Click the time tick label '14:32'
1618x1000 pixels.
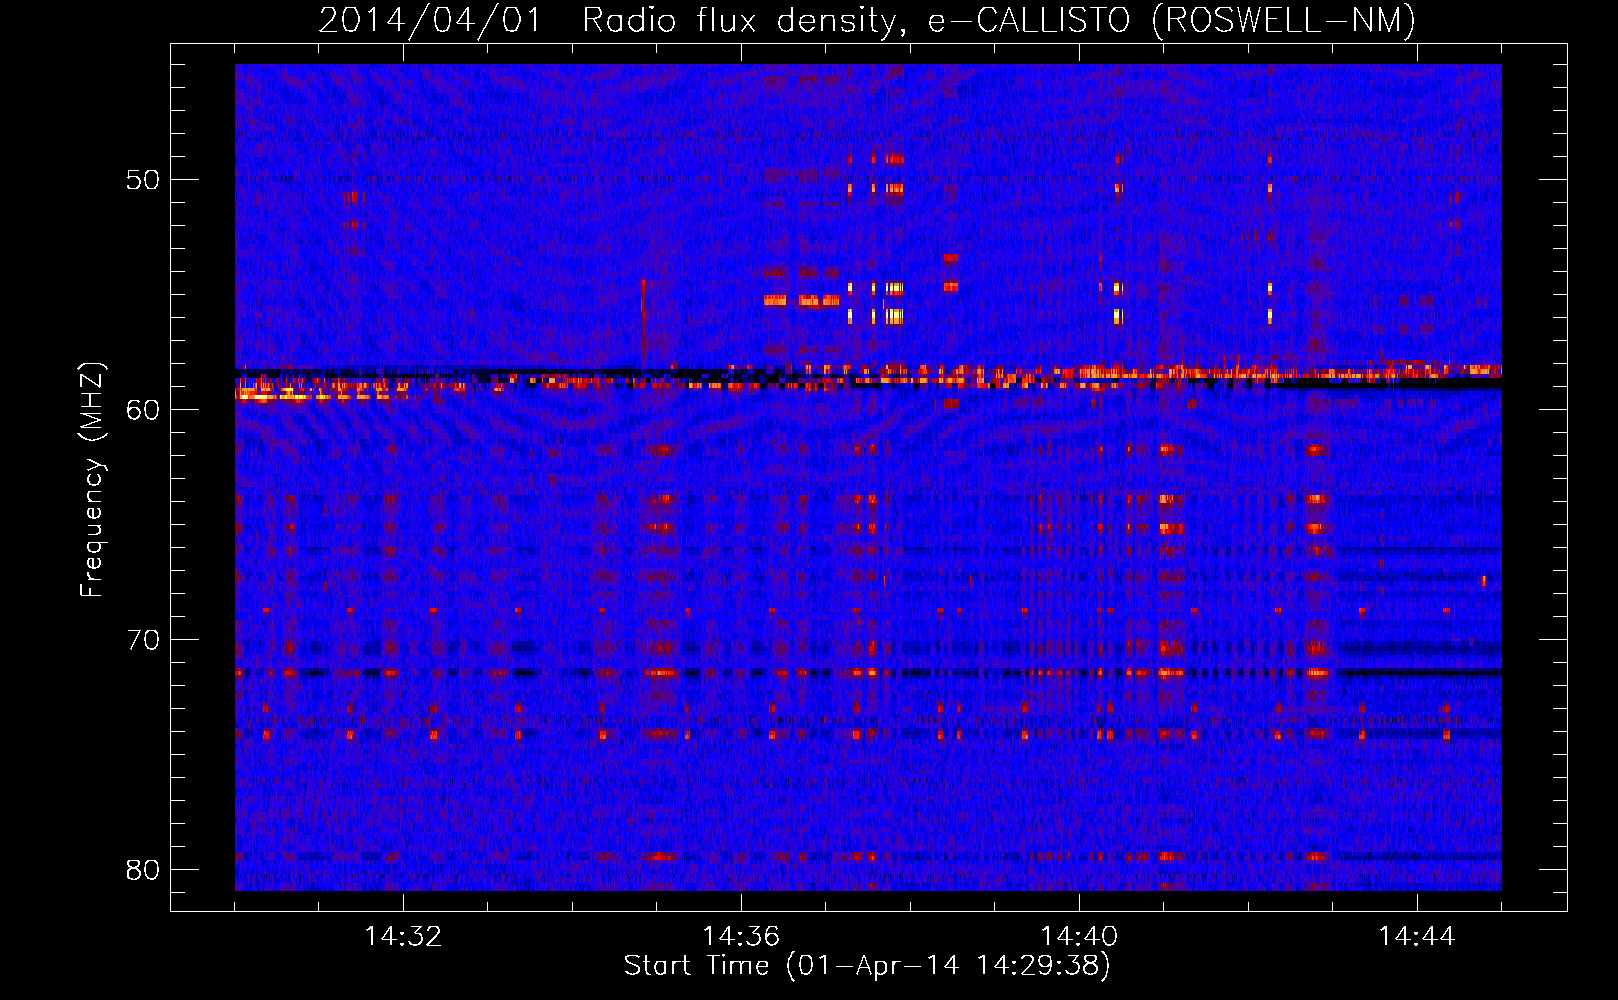[403, 937]
